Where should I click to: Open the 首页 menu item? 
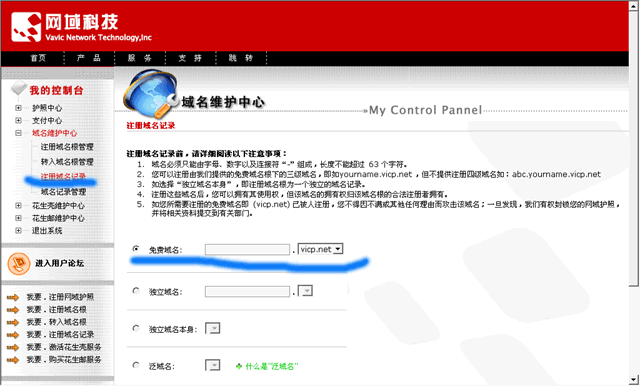(38, 58)
